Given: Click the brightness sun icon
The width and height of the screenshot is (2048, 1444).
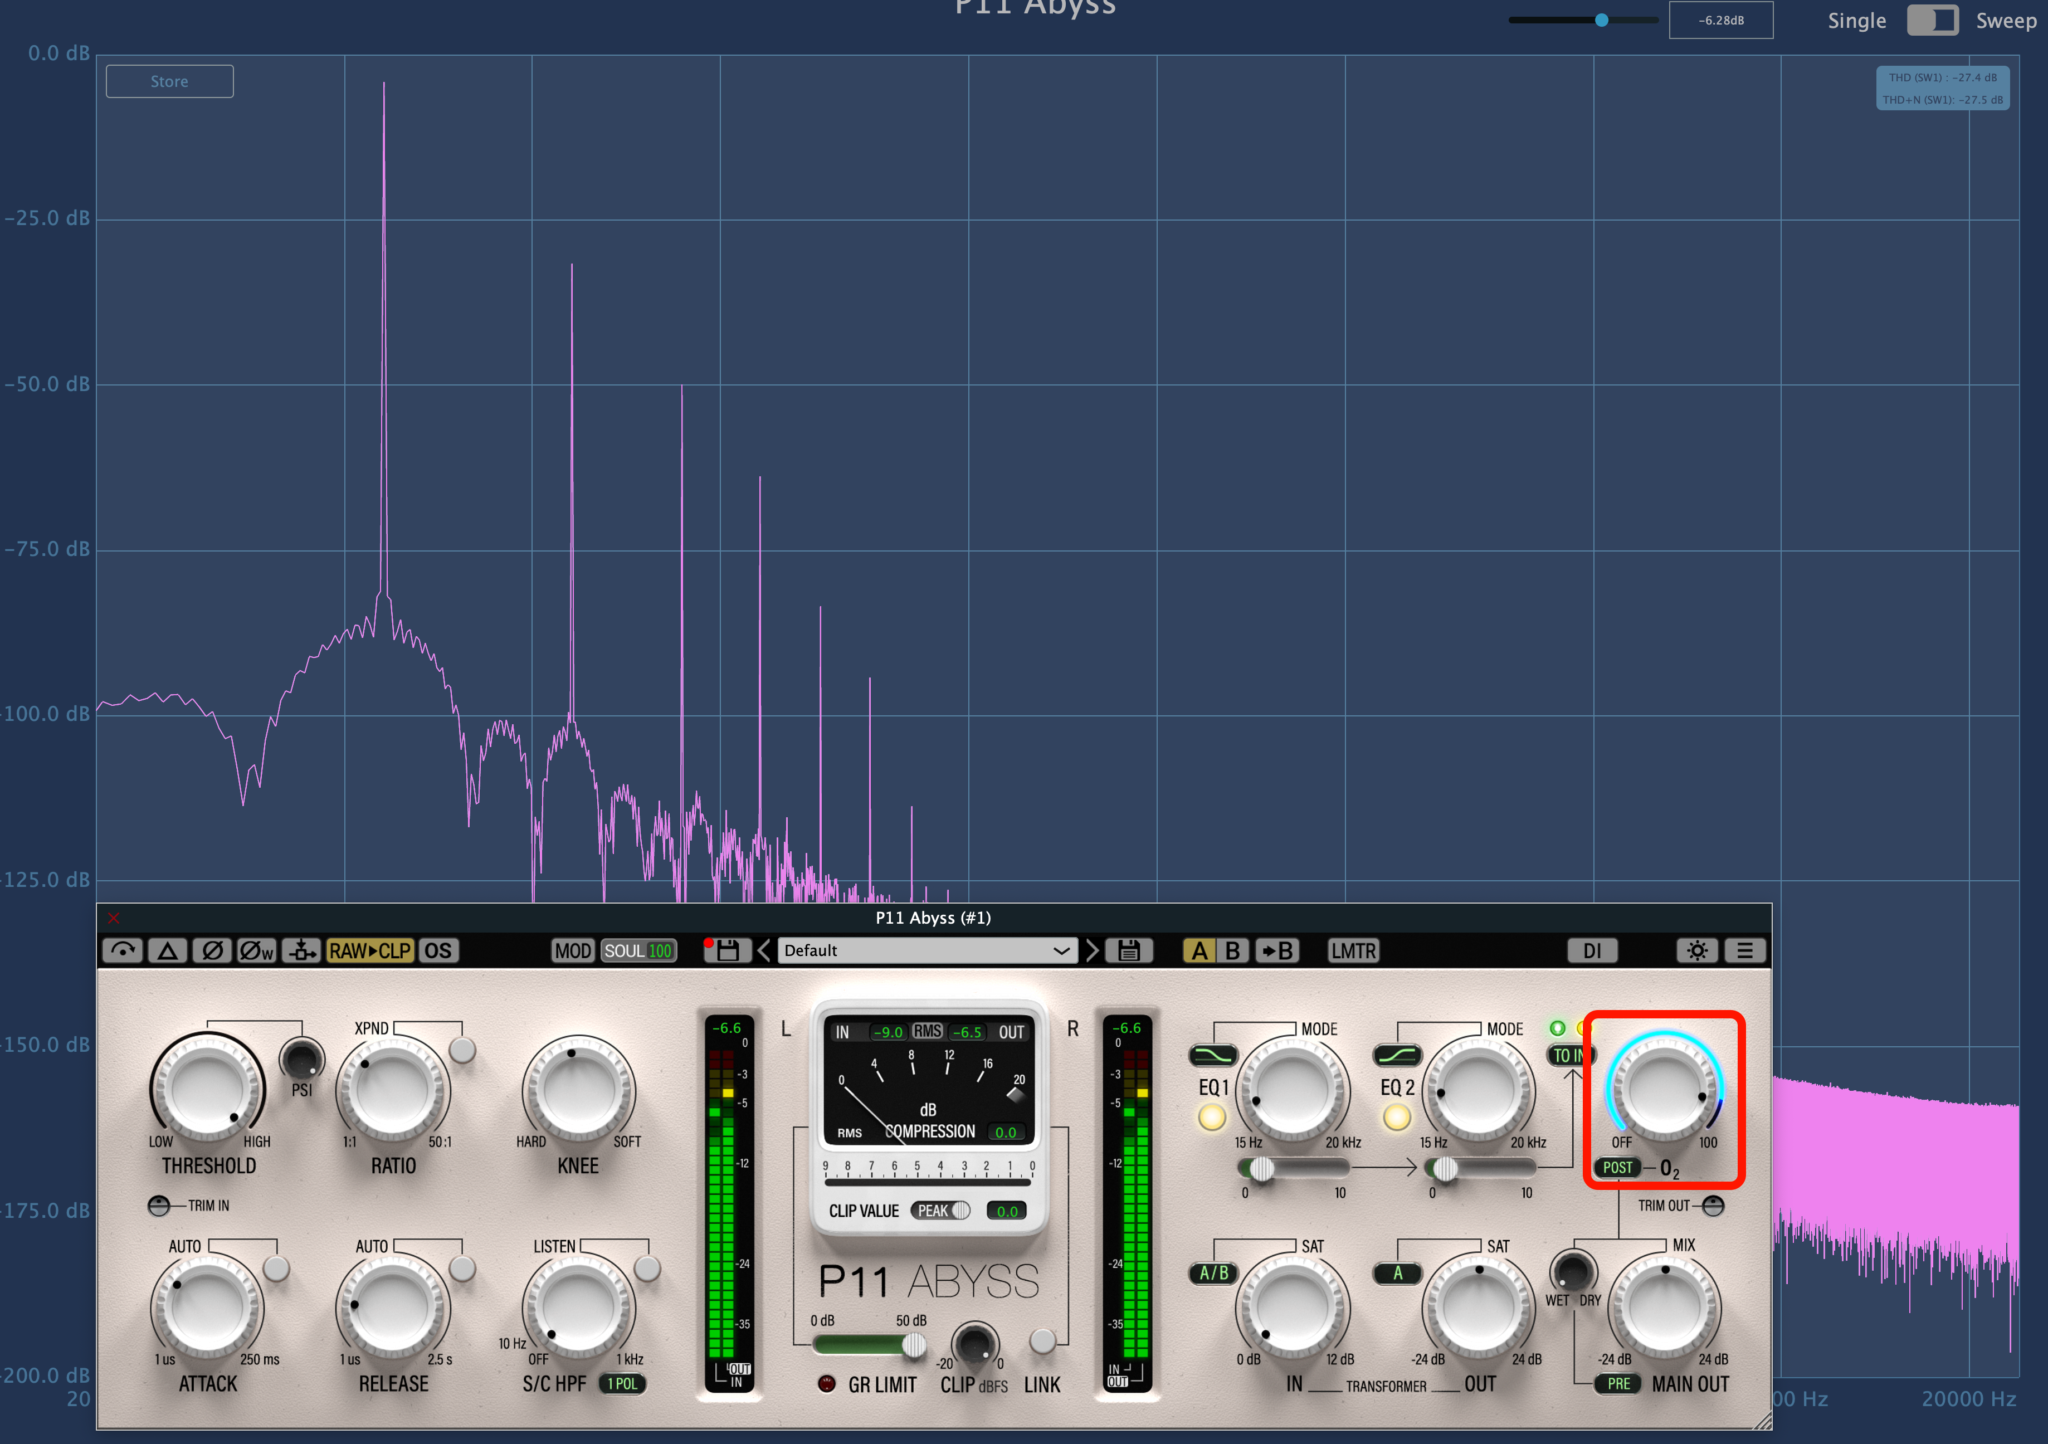Looking at the screenshot, I should 1697,950.
